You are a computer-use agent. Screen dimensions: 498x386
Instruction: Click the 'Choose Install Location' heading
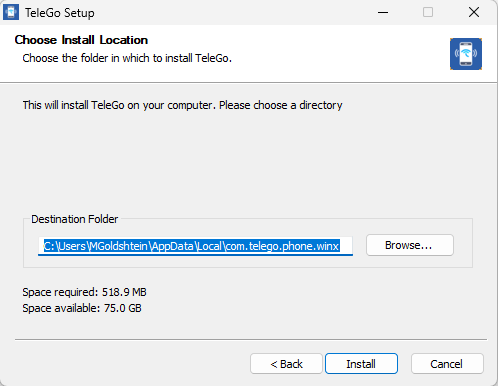81,40
